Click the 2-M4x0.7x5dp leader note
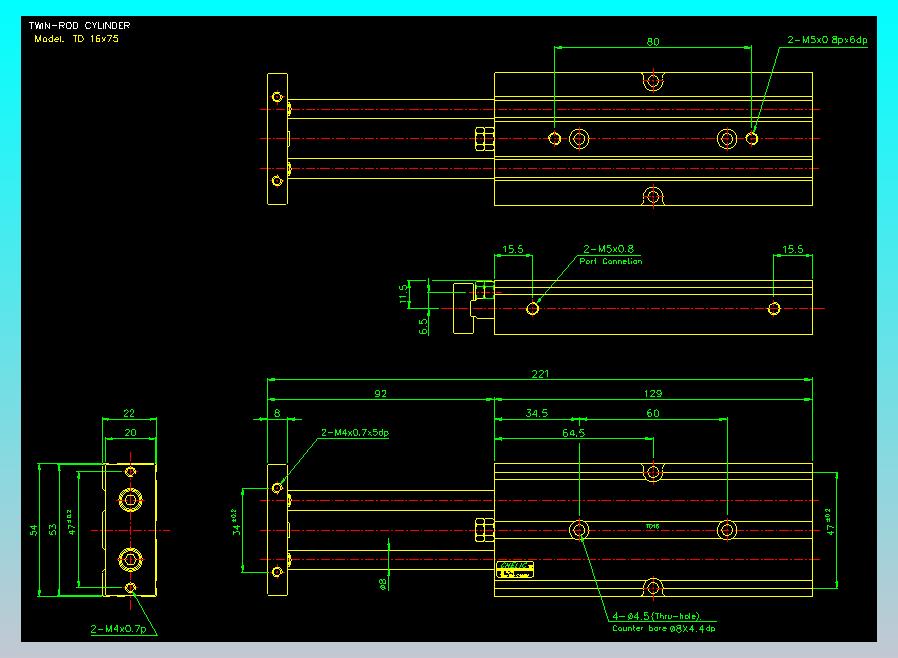Image resolution: width=898 pixels, height=658 pixels. click(x=354, y=433)
